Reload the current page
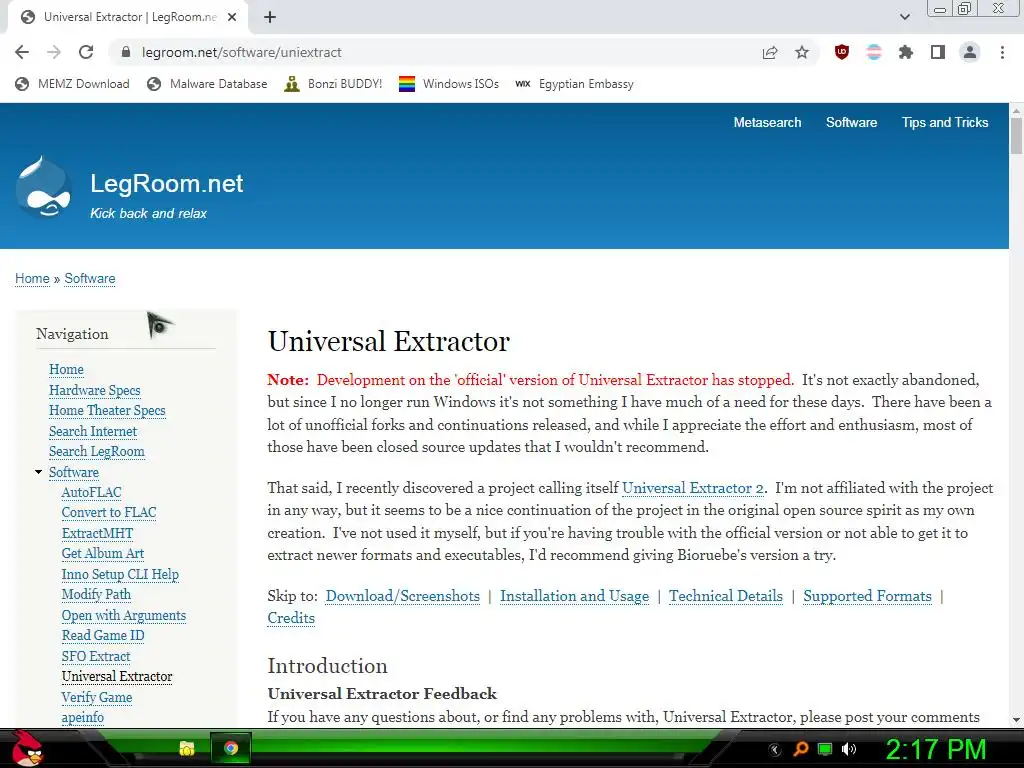 tap(86, 52)
